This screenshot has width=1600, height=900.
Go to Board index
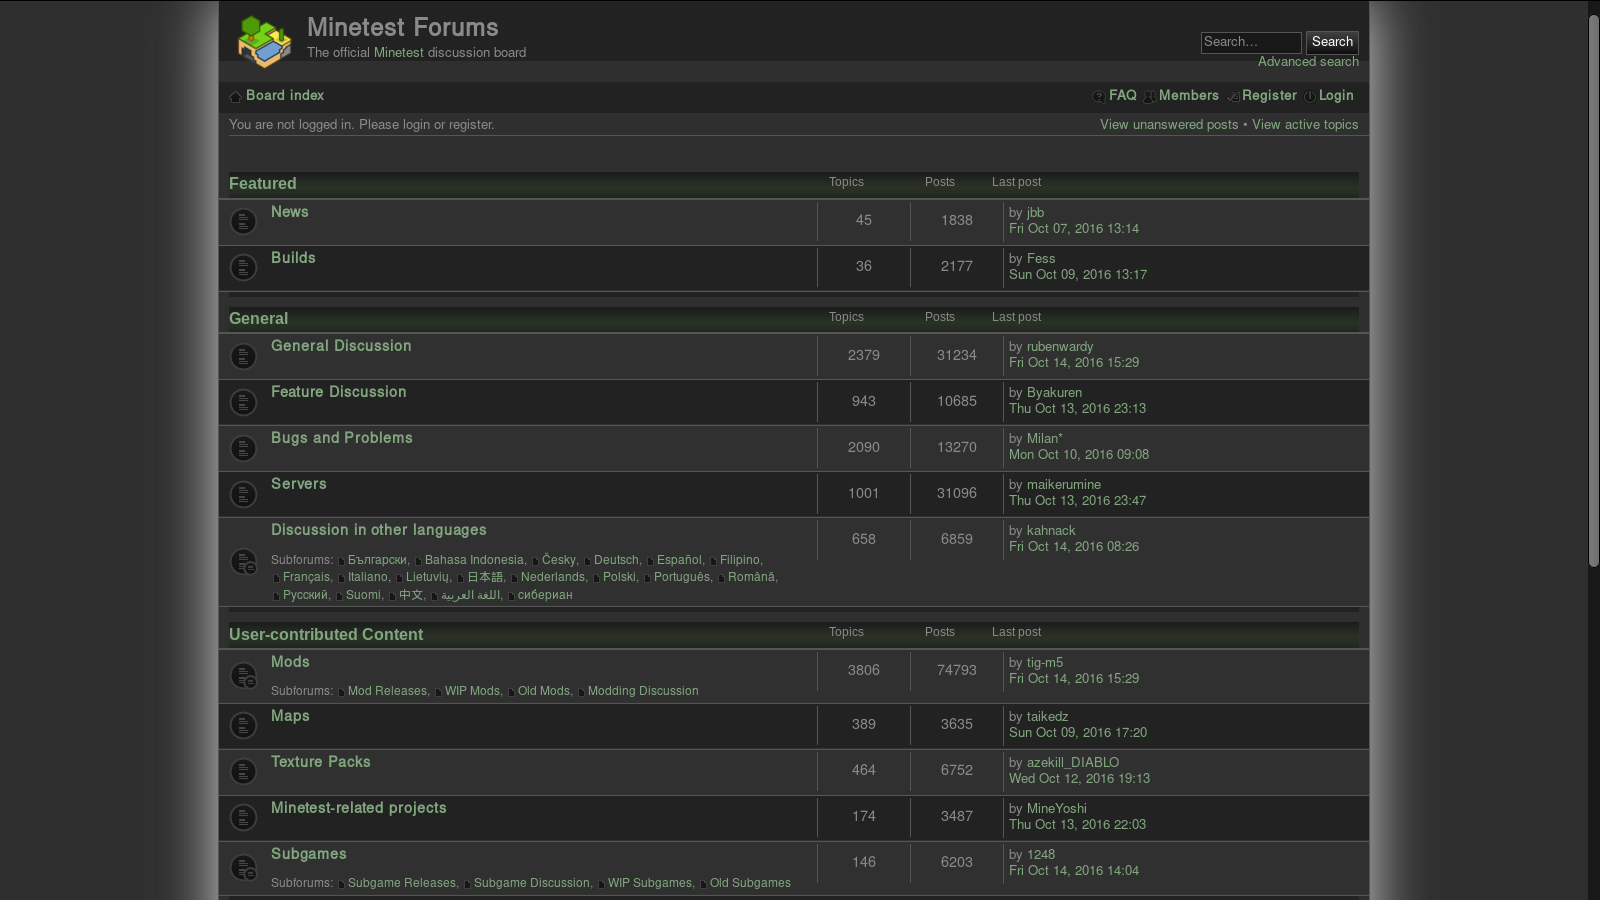pos(285,96)
